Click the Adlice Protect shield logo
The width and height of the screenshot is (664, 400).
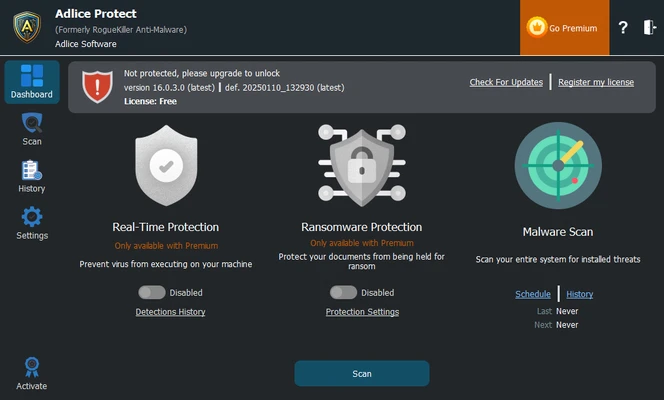[27, 27]
